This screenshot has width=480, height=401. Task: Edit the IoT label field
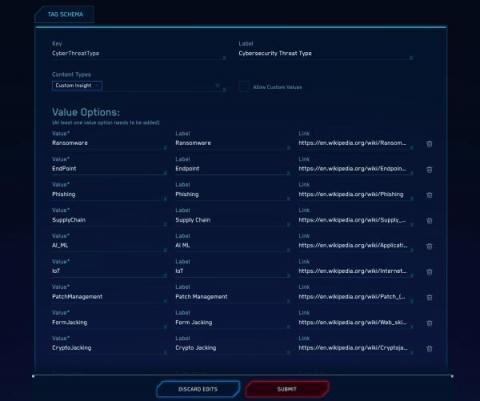pyautogui.click(x=233, y=271)
